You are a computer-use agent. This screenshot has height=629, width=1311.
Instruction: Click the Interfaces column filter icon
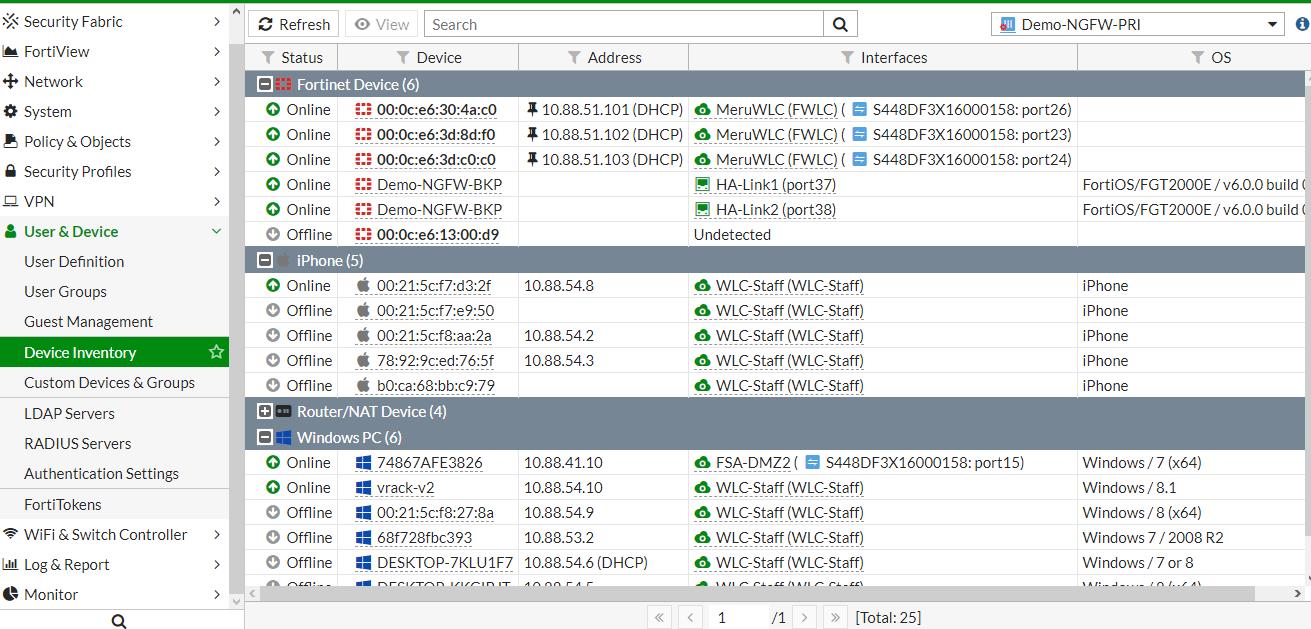coord(847,58)
